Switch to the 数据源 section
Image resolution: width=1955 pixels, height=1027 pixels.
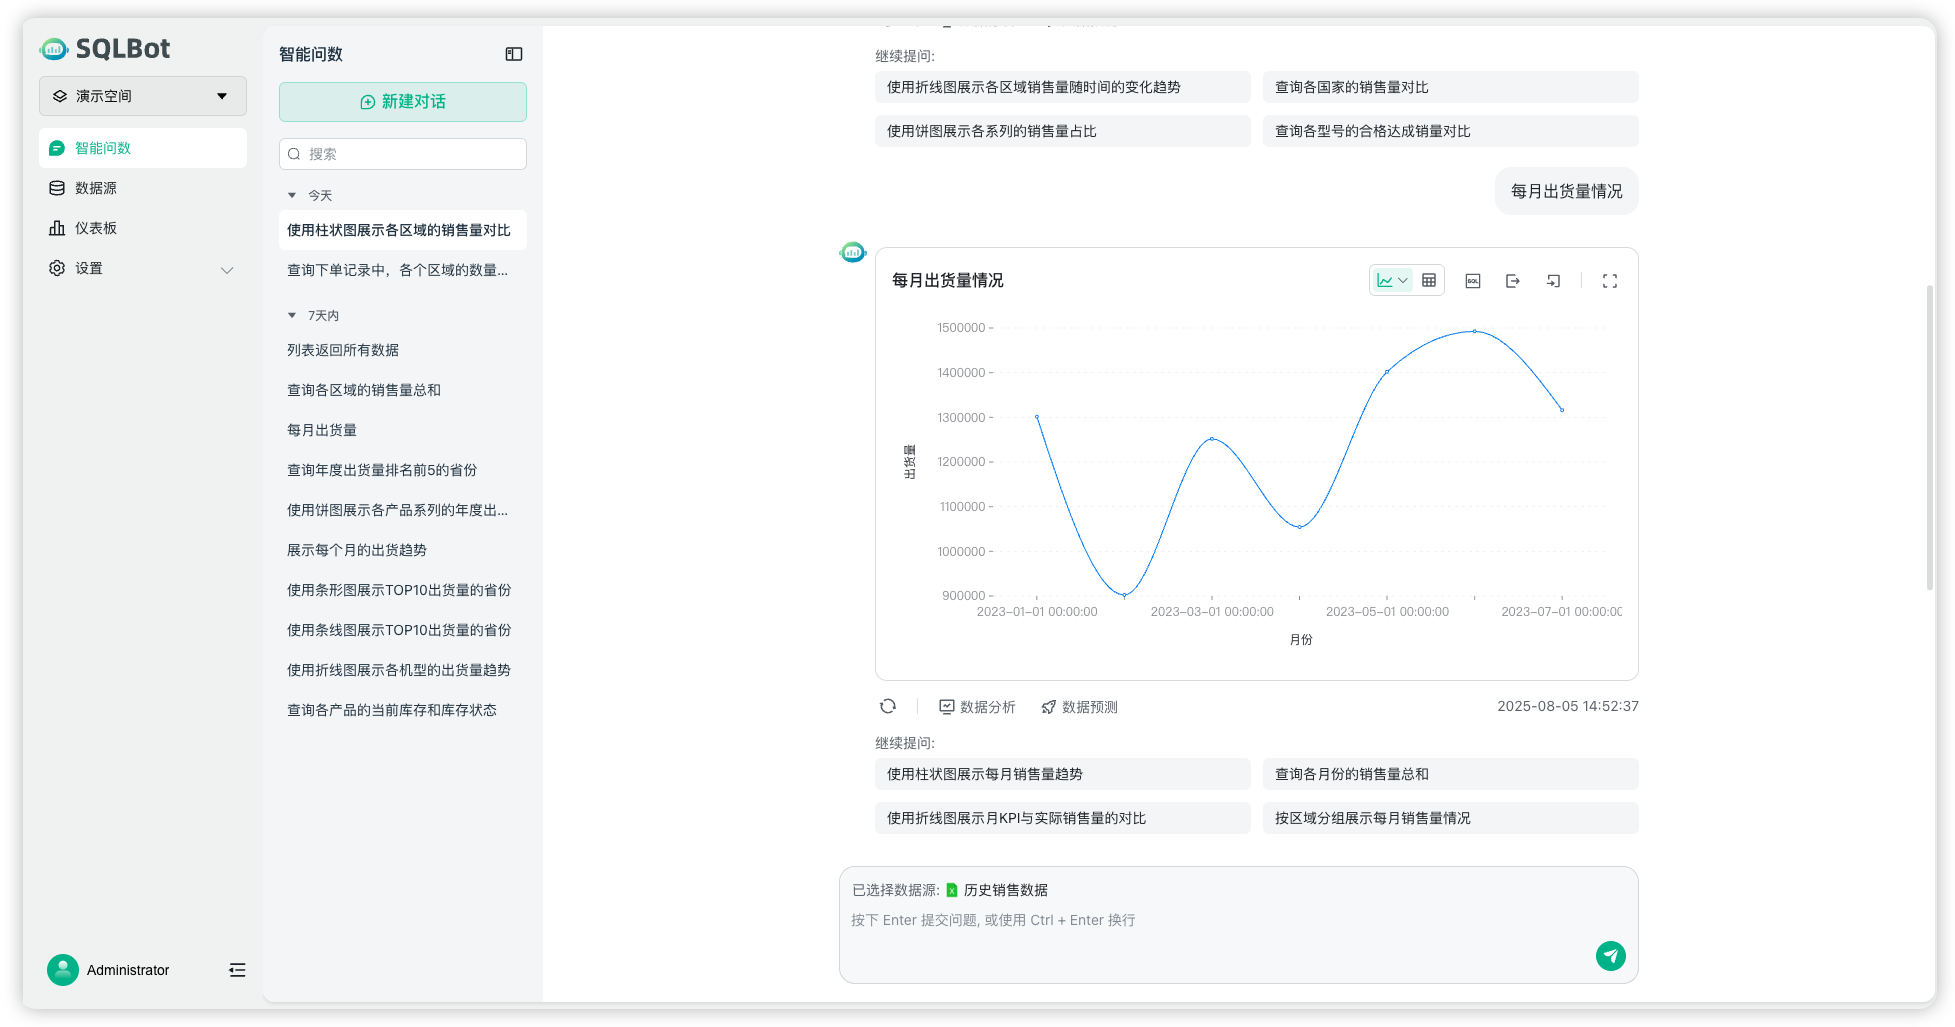(x=97, y=187)
